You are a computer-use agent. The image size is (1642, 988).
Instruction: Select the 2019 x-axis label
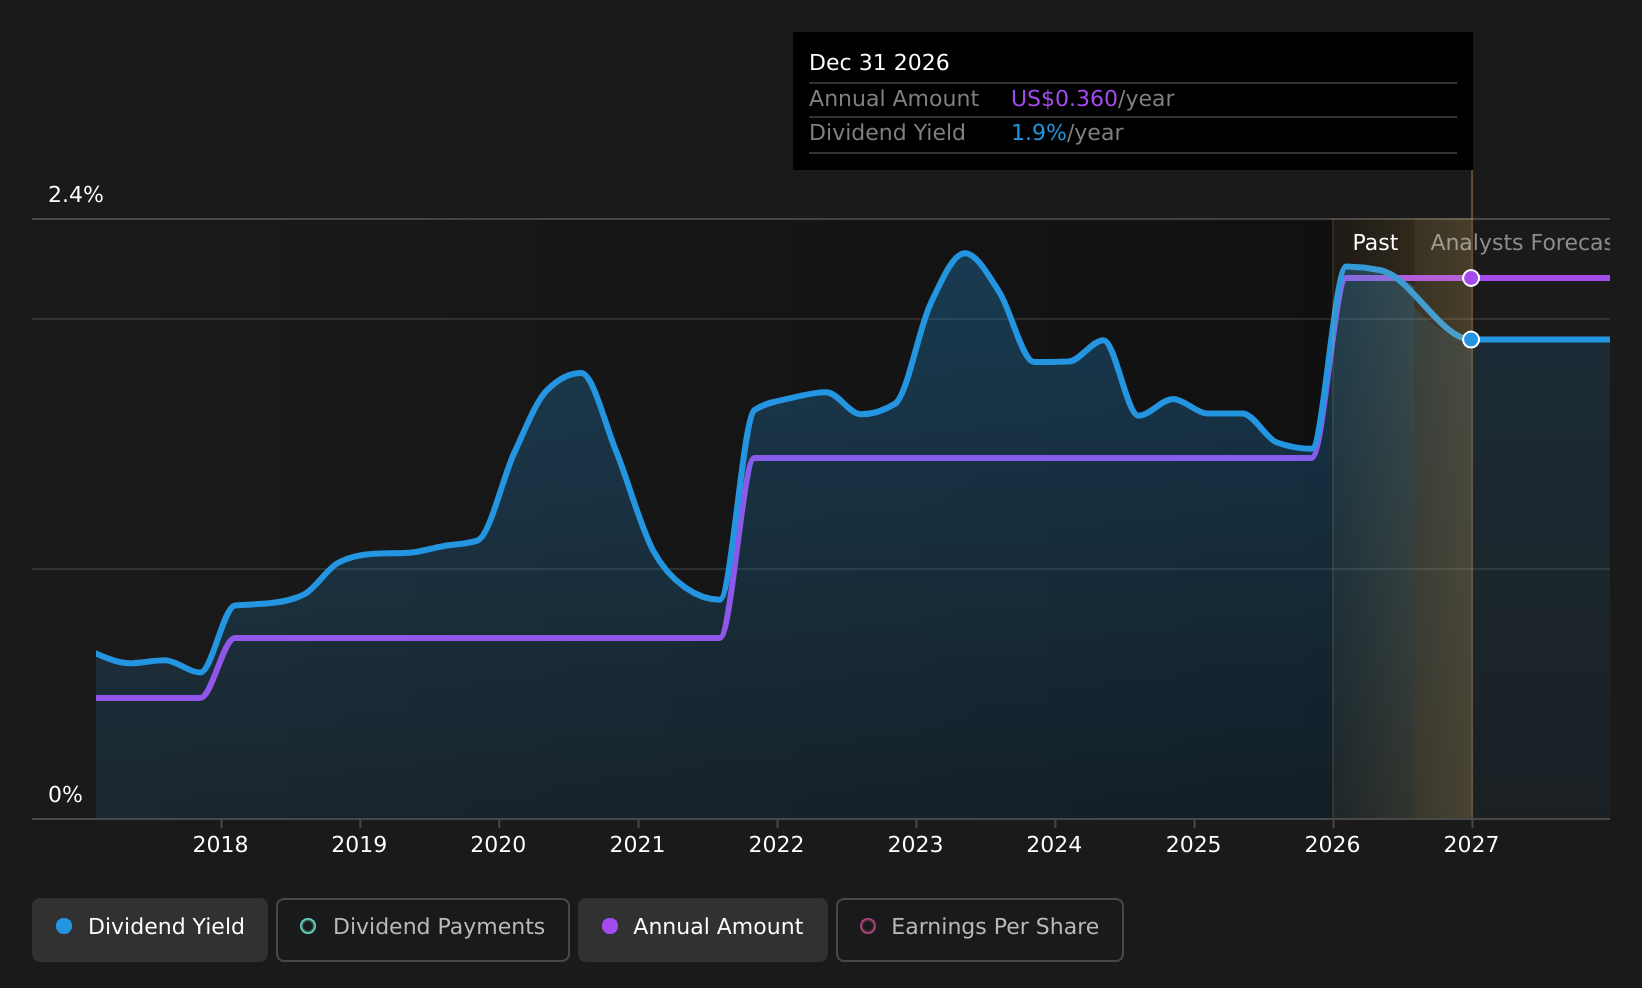[x=359, y=845]
